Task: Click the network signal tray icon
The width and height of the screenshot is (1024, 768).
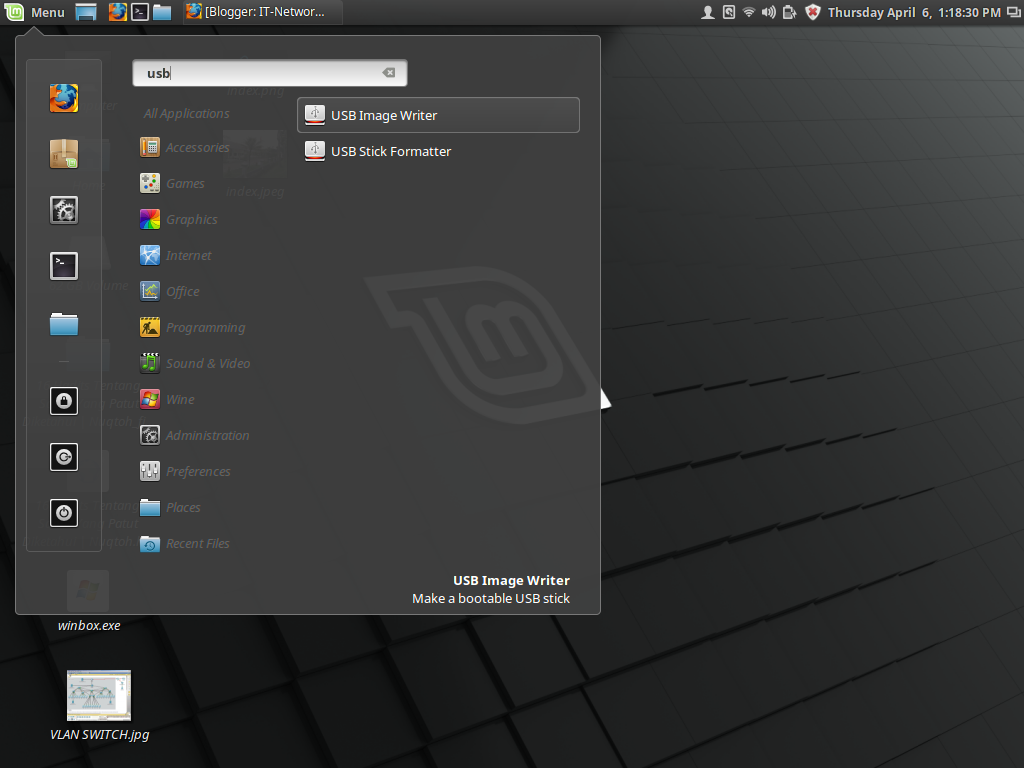Action: 749,12
